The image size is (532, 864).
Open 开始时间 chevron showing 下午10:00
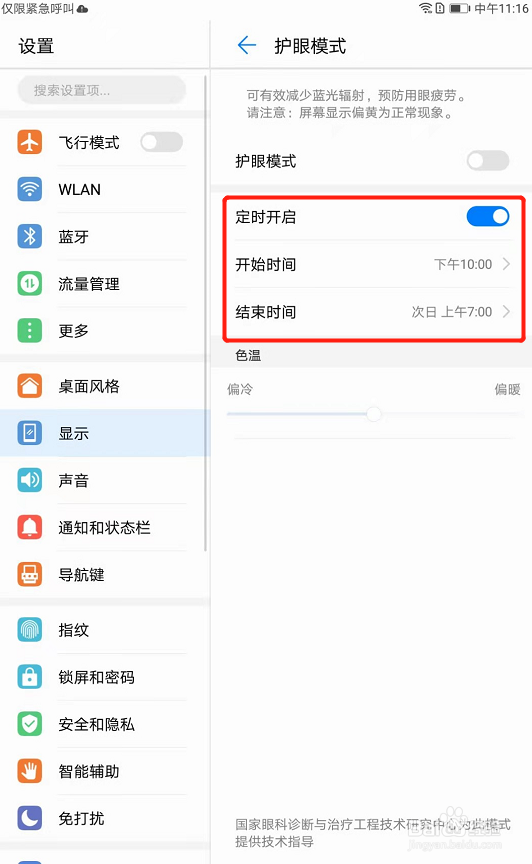point(506,264)
